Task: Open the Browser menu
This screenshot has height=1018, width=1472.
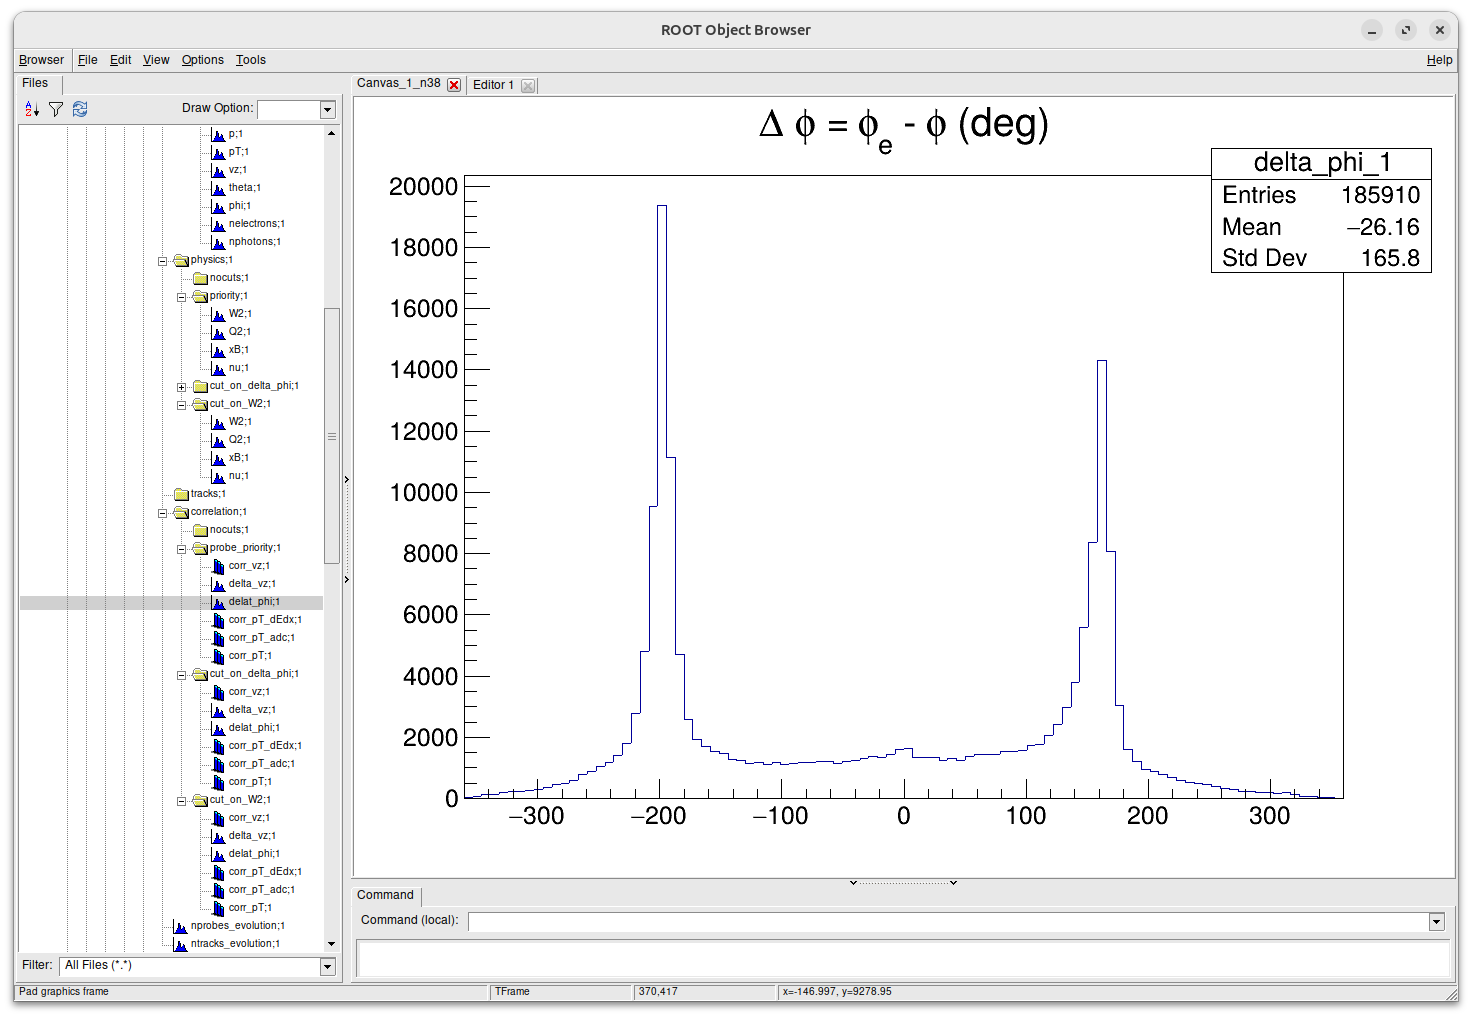Action: pyautogui.click(x=41, y=60)
